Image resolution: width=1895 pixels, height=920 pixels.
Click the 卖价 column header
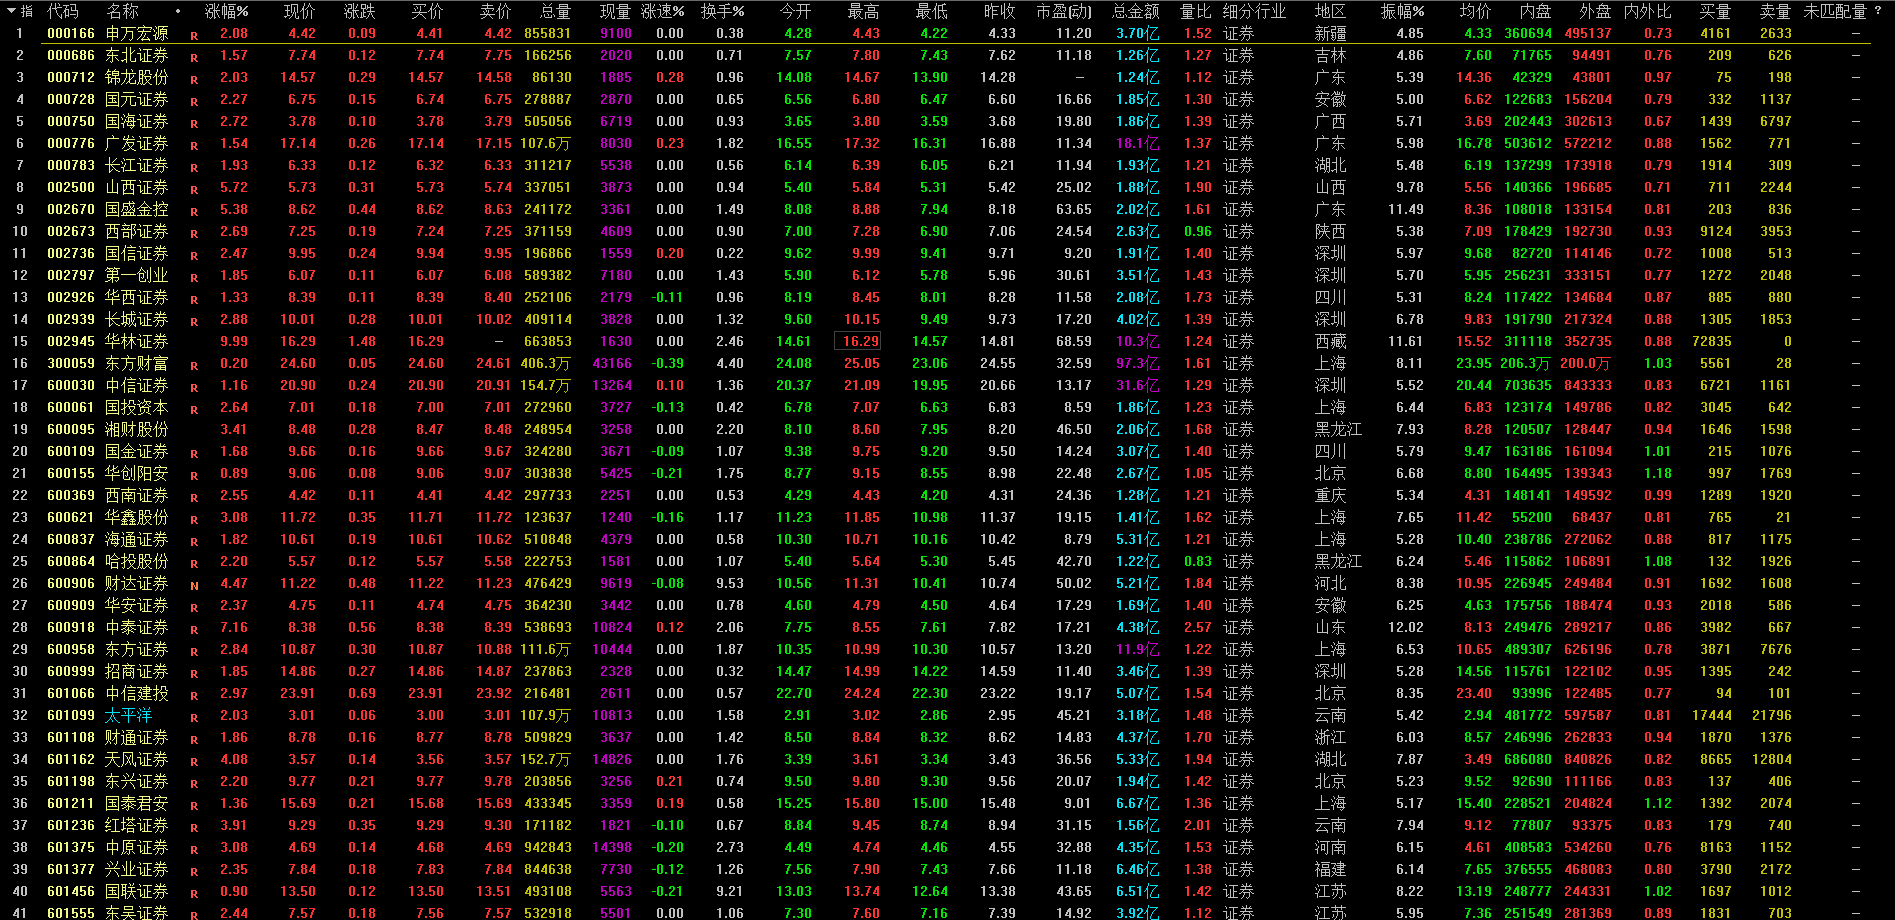(x=495, y=11)
